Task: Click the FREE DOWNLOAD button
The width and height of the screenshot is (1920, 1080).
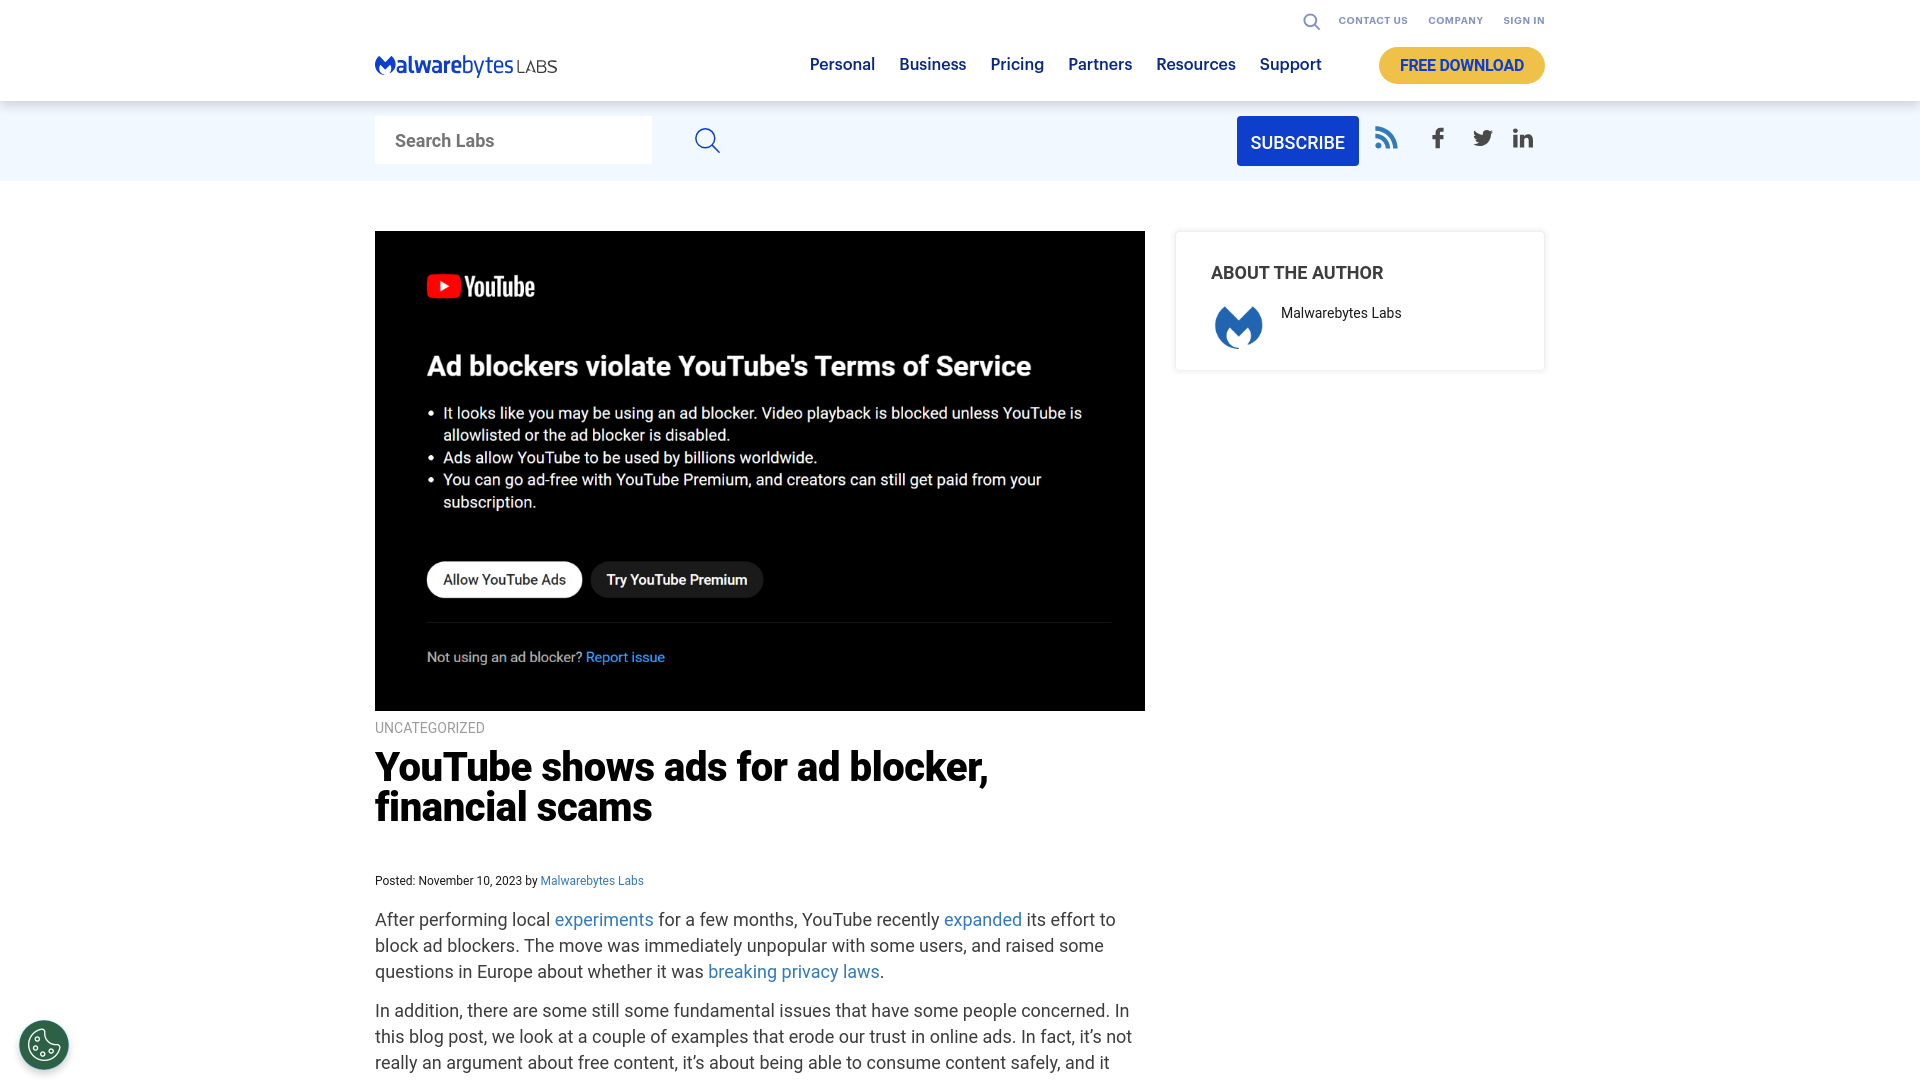Action: [1461, 65]
